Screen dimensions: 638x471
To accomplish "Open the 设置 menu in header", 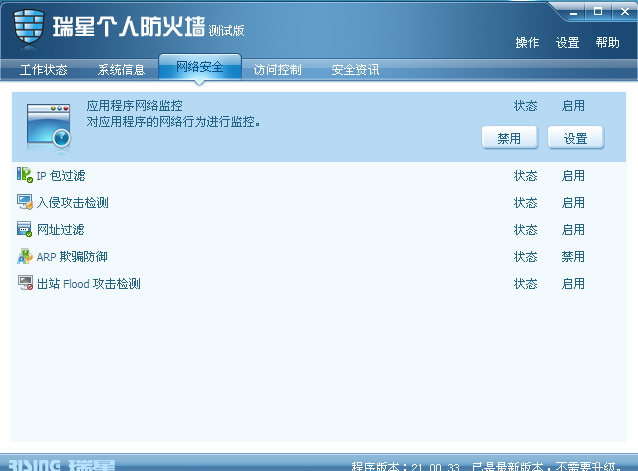I will coord(567,43).
